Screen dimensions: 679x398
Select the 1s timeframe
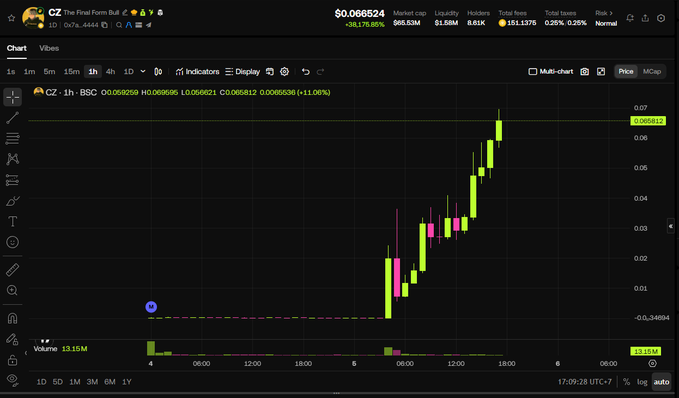coord(11,71)
